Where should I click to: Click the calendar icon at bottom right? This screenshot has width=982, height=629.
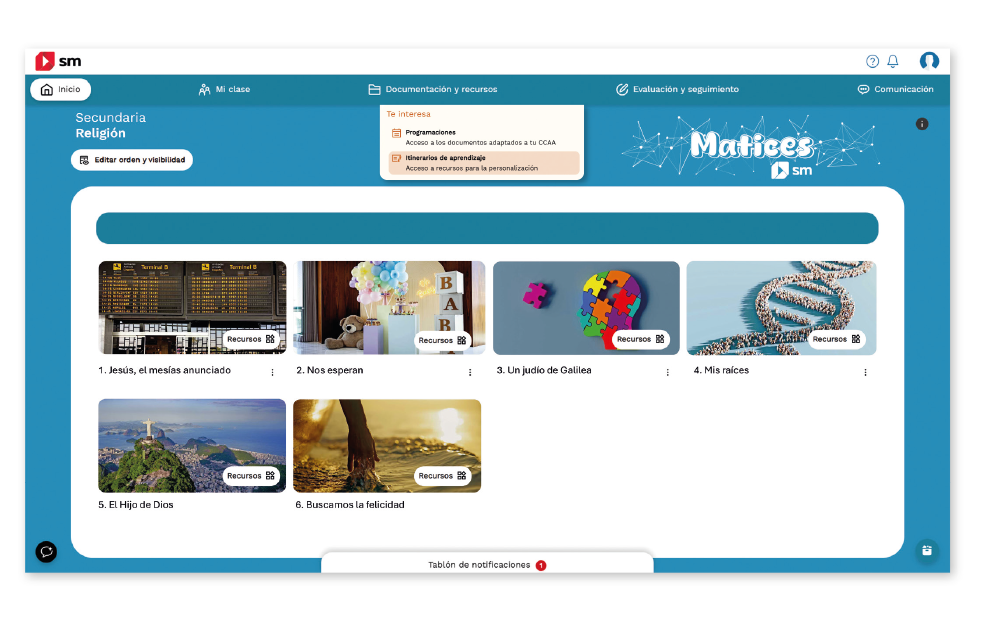pos(927,550)
